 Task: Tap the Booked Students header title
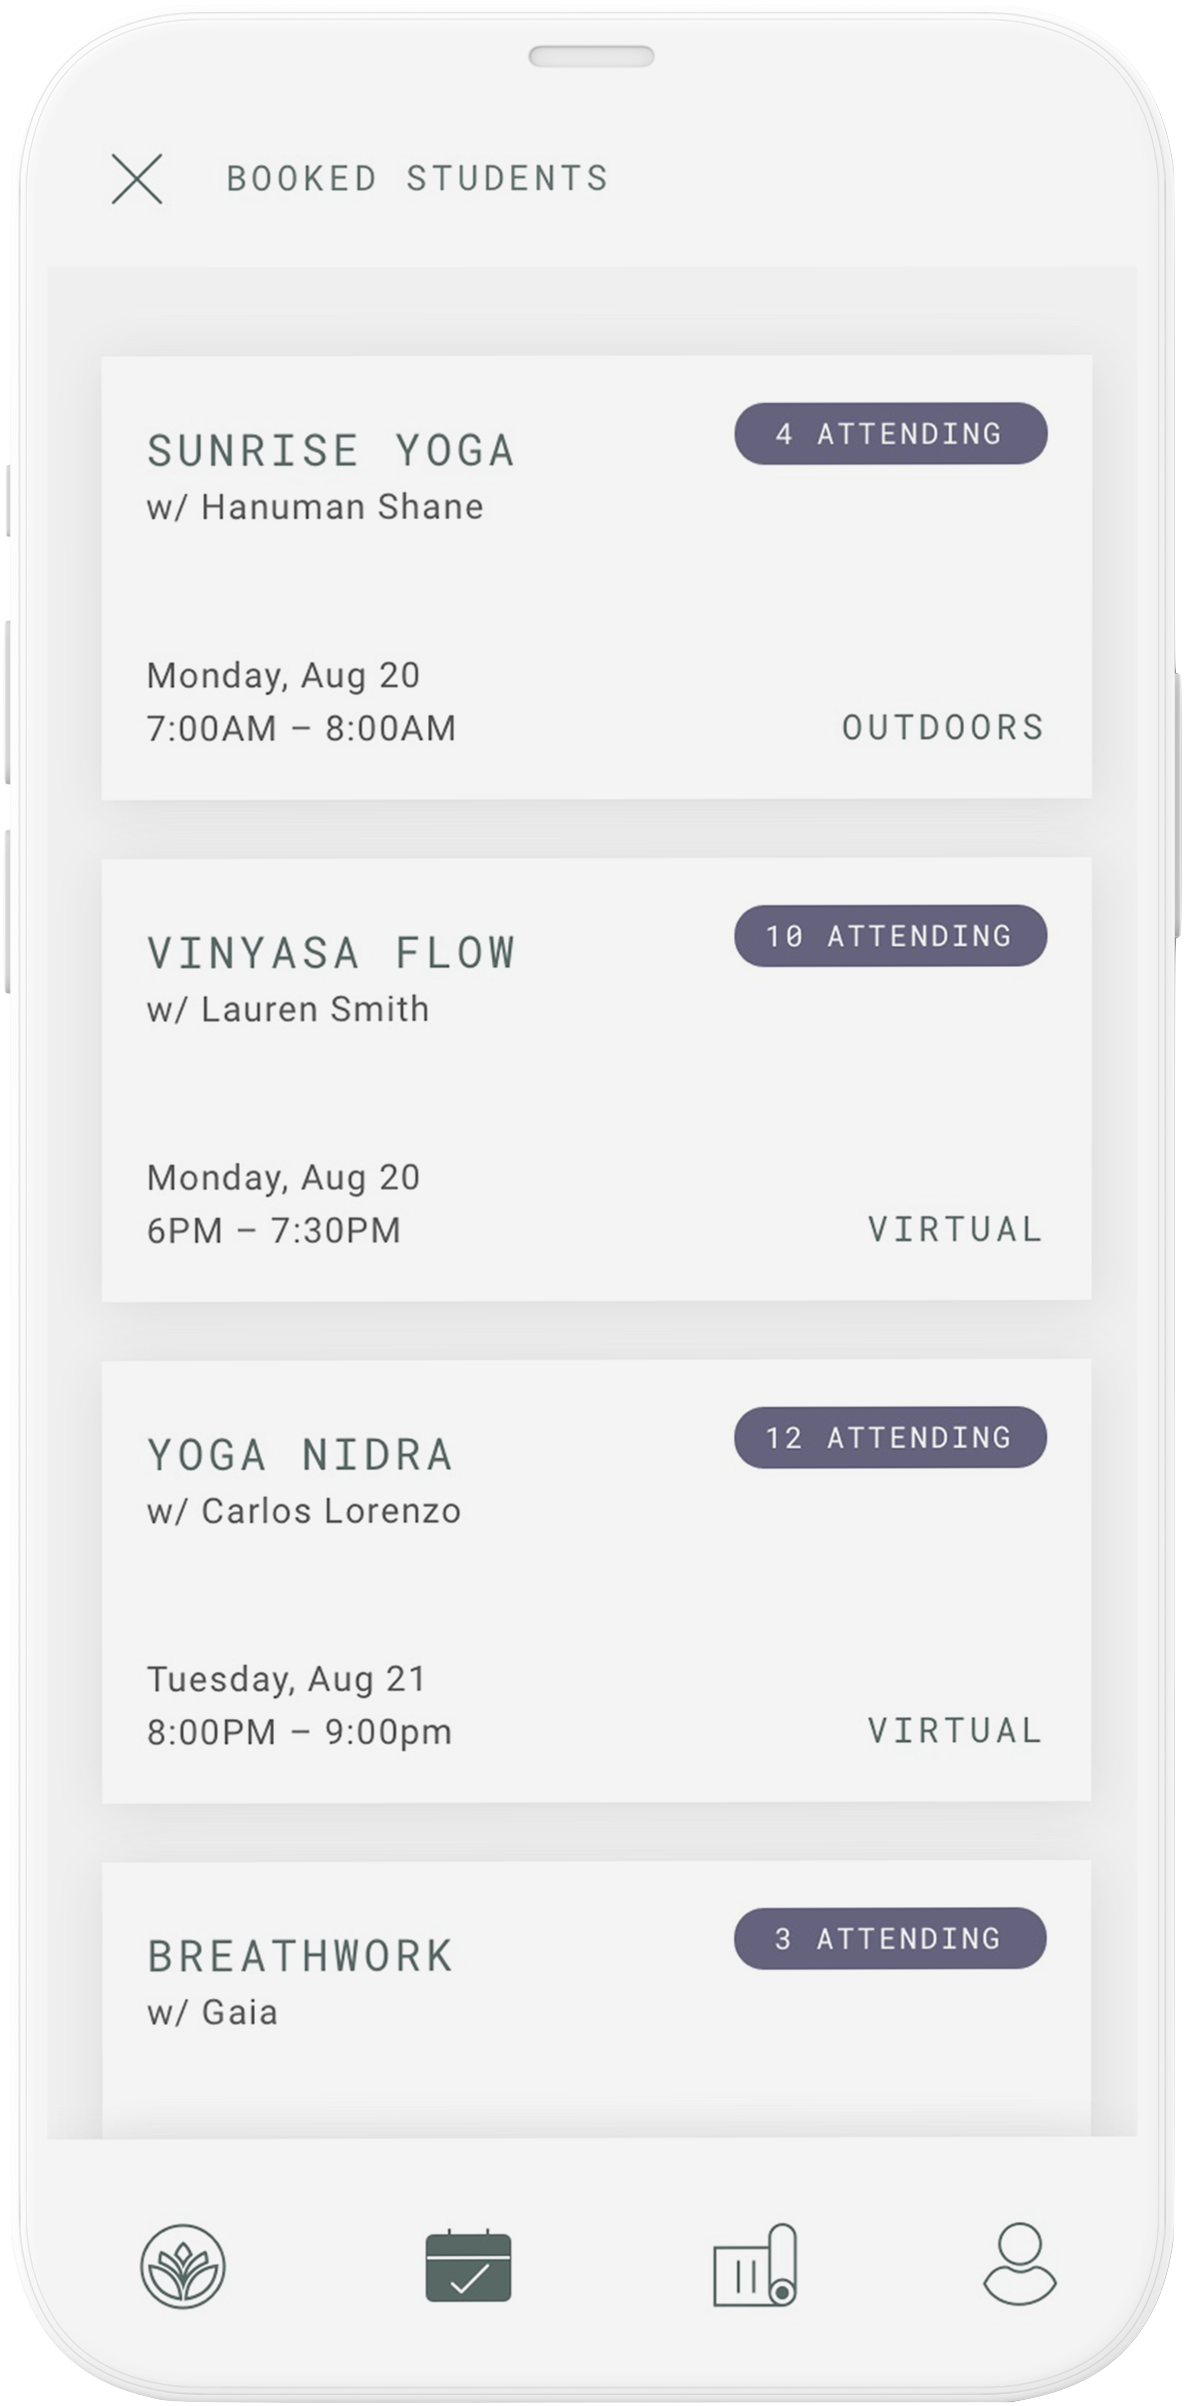pyautogui.click(x=417, y=179)
